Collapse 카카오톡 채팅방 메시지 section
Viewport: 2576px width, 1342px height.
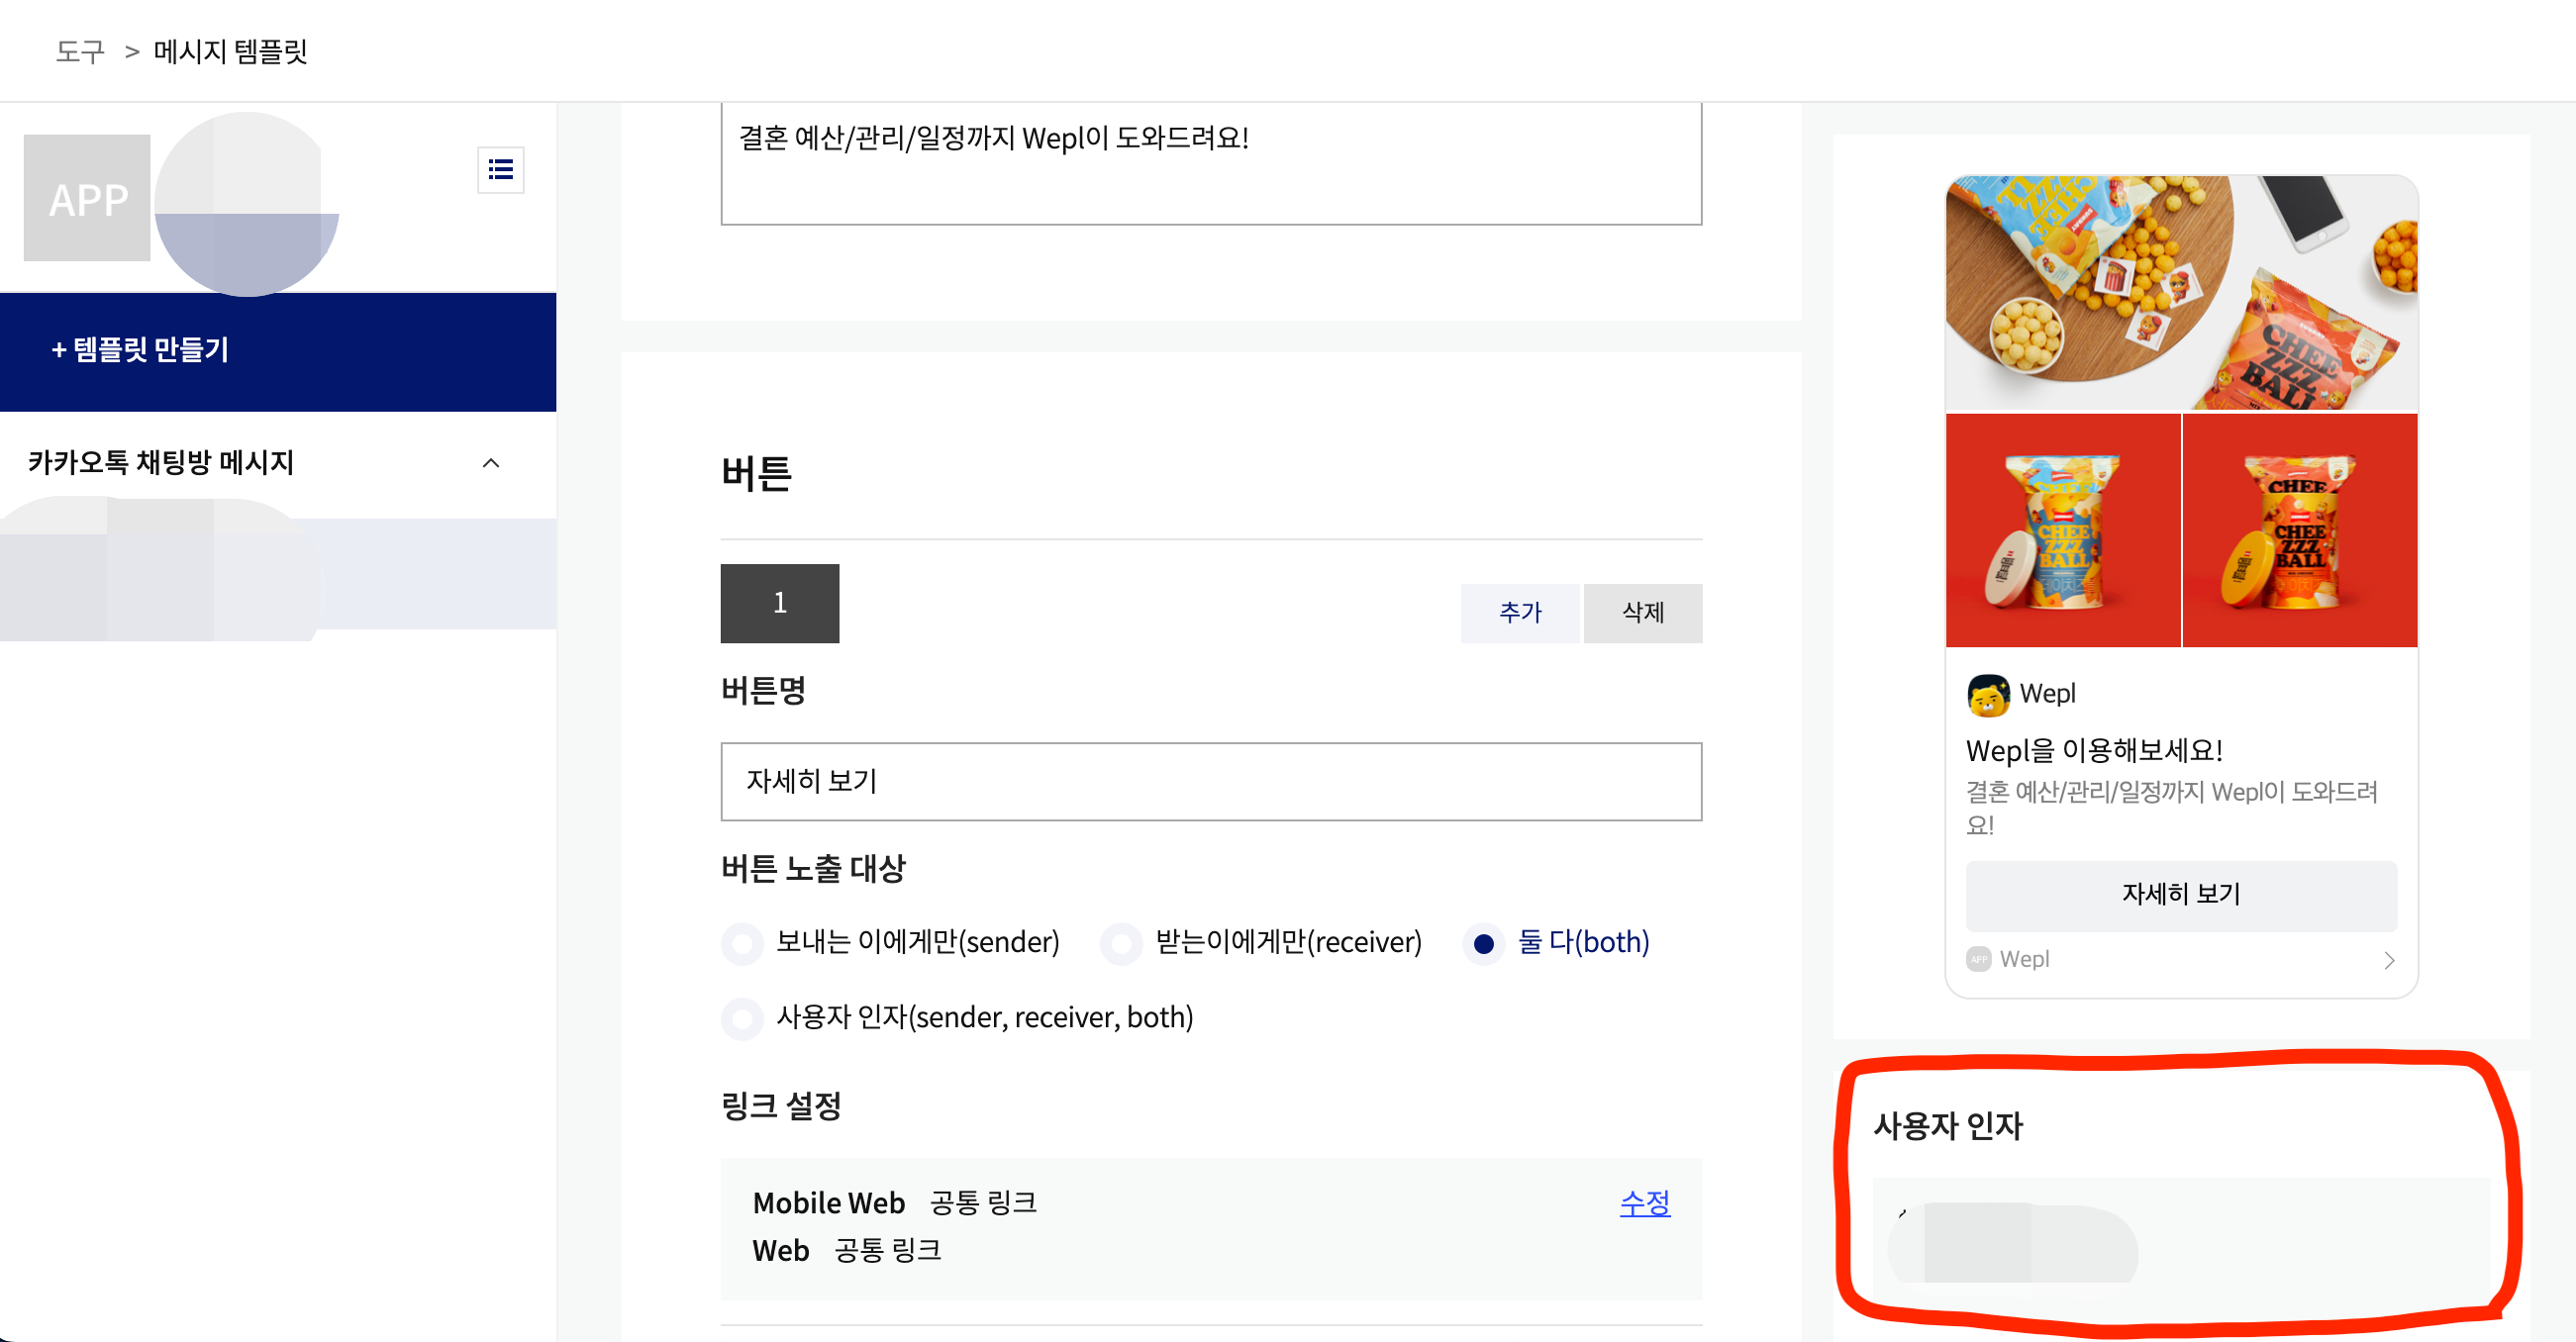490,463
